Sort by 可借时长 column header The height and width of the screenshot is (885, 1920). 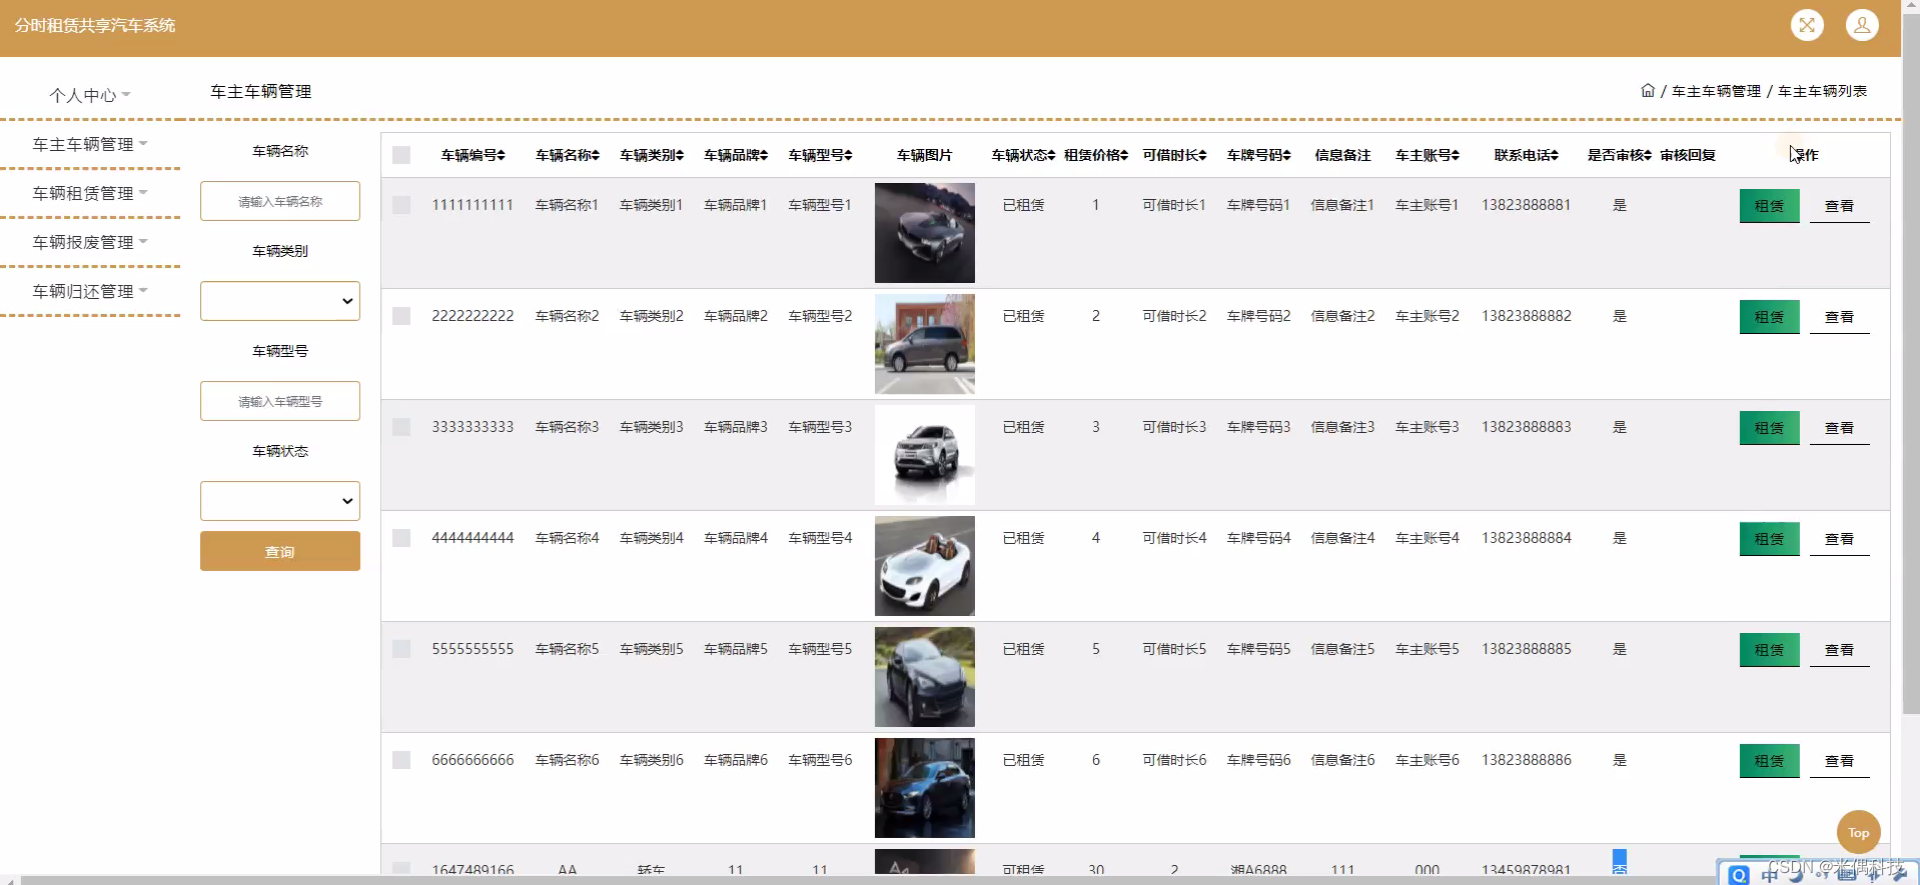[1174, 155]
